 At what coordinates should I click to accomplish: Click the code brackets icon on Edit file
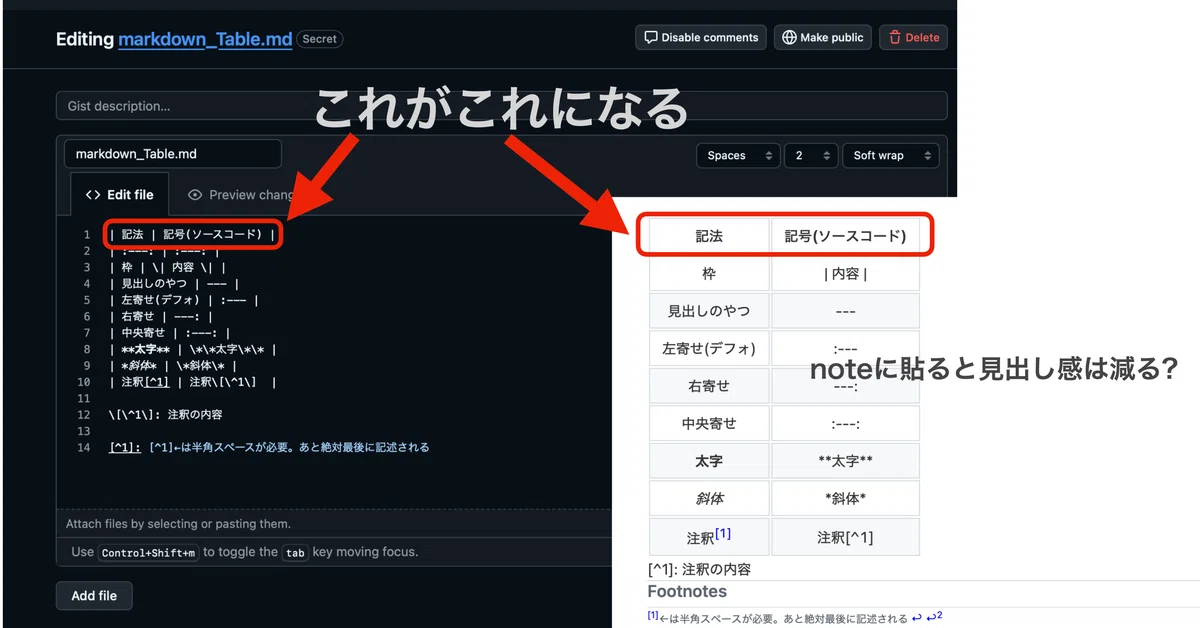coord(93,195)
